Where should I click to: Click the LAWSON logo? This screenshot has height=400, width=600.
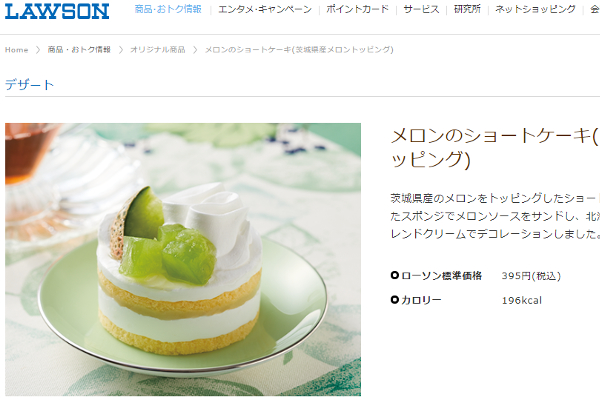(x=57, y=11)
